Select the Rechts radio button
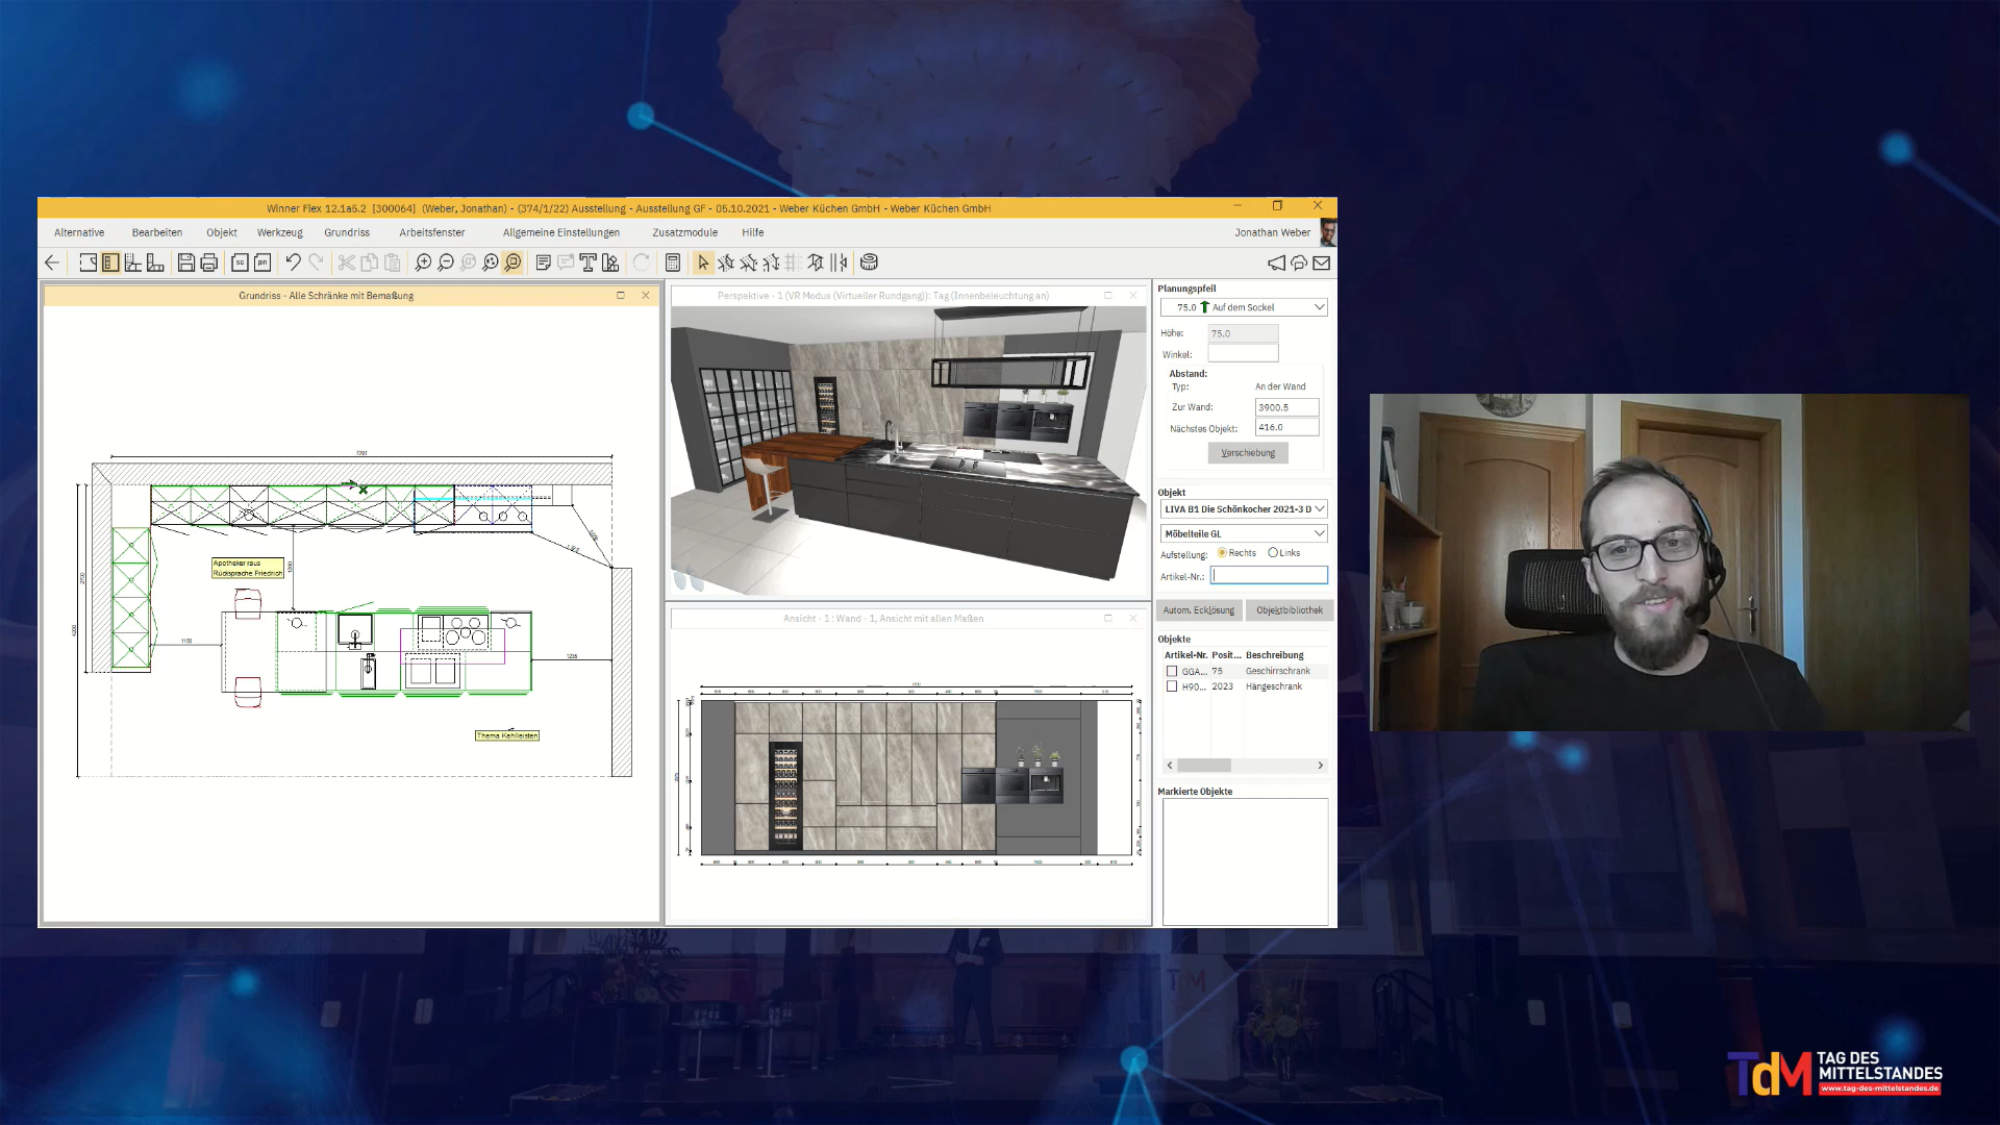This screenshot has height=1125, width=2000. [1222, 553]
